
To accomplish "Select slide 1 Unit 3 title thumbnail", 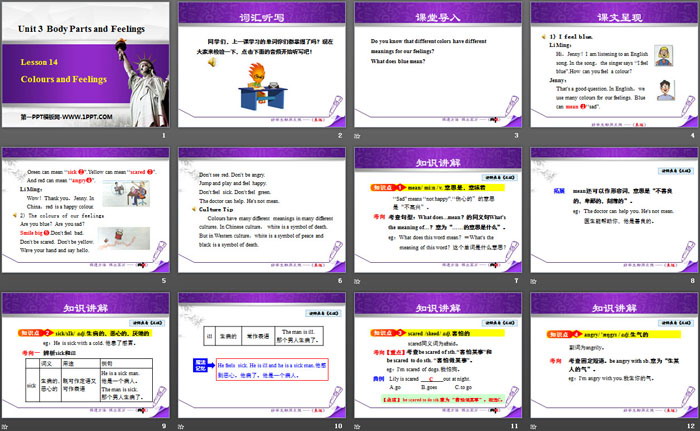I will tap(86, 64).
